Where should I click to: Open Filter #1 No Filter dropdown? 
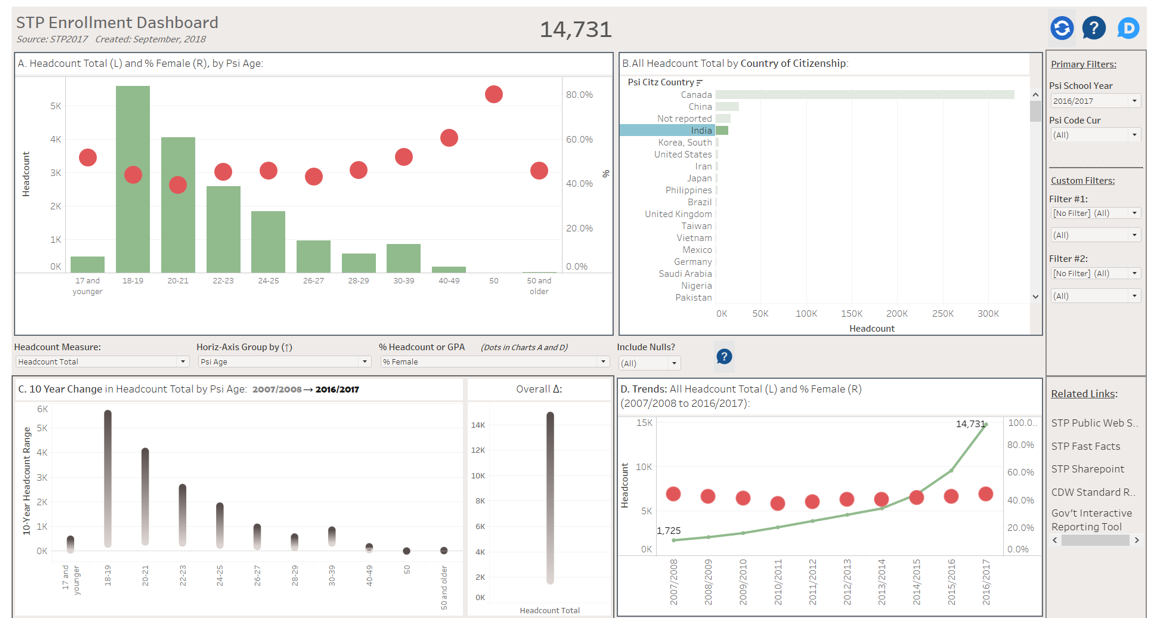(1095, 213)
